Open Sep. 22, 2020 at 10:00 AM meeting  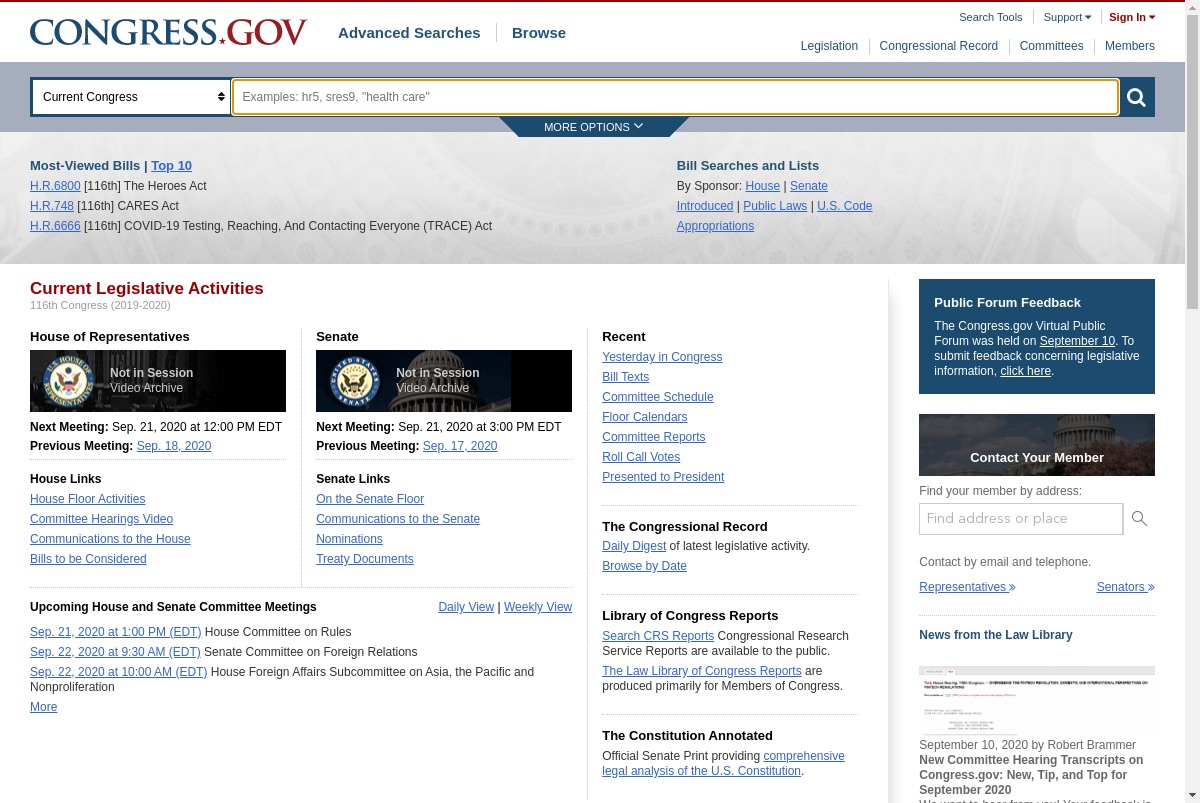[x=118, y=672]
